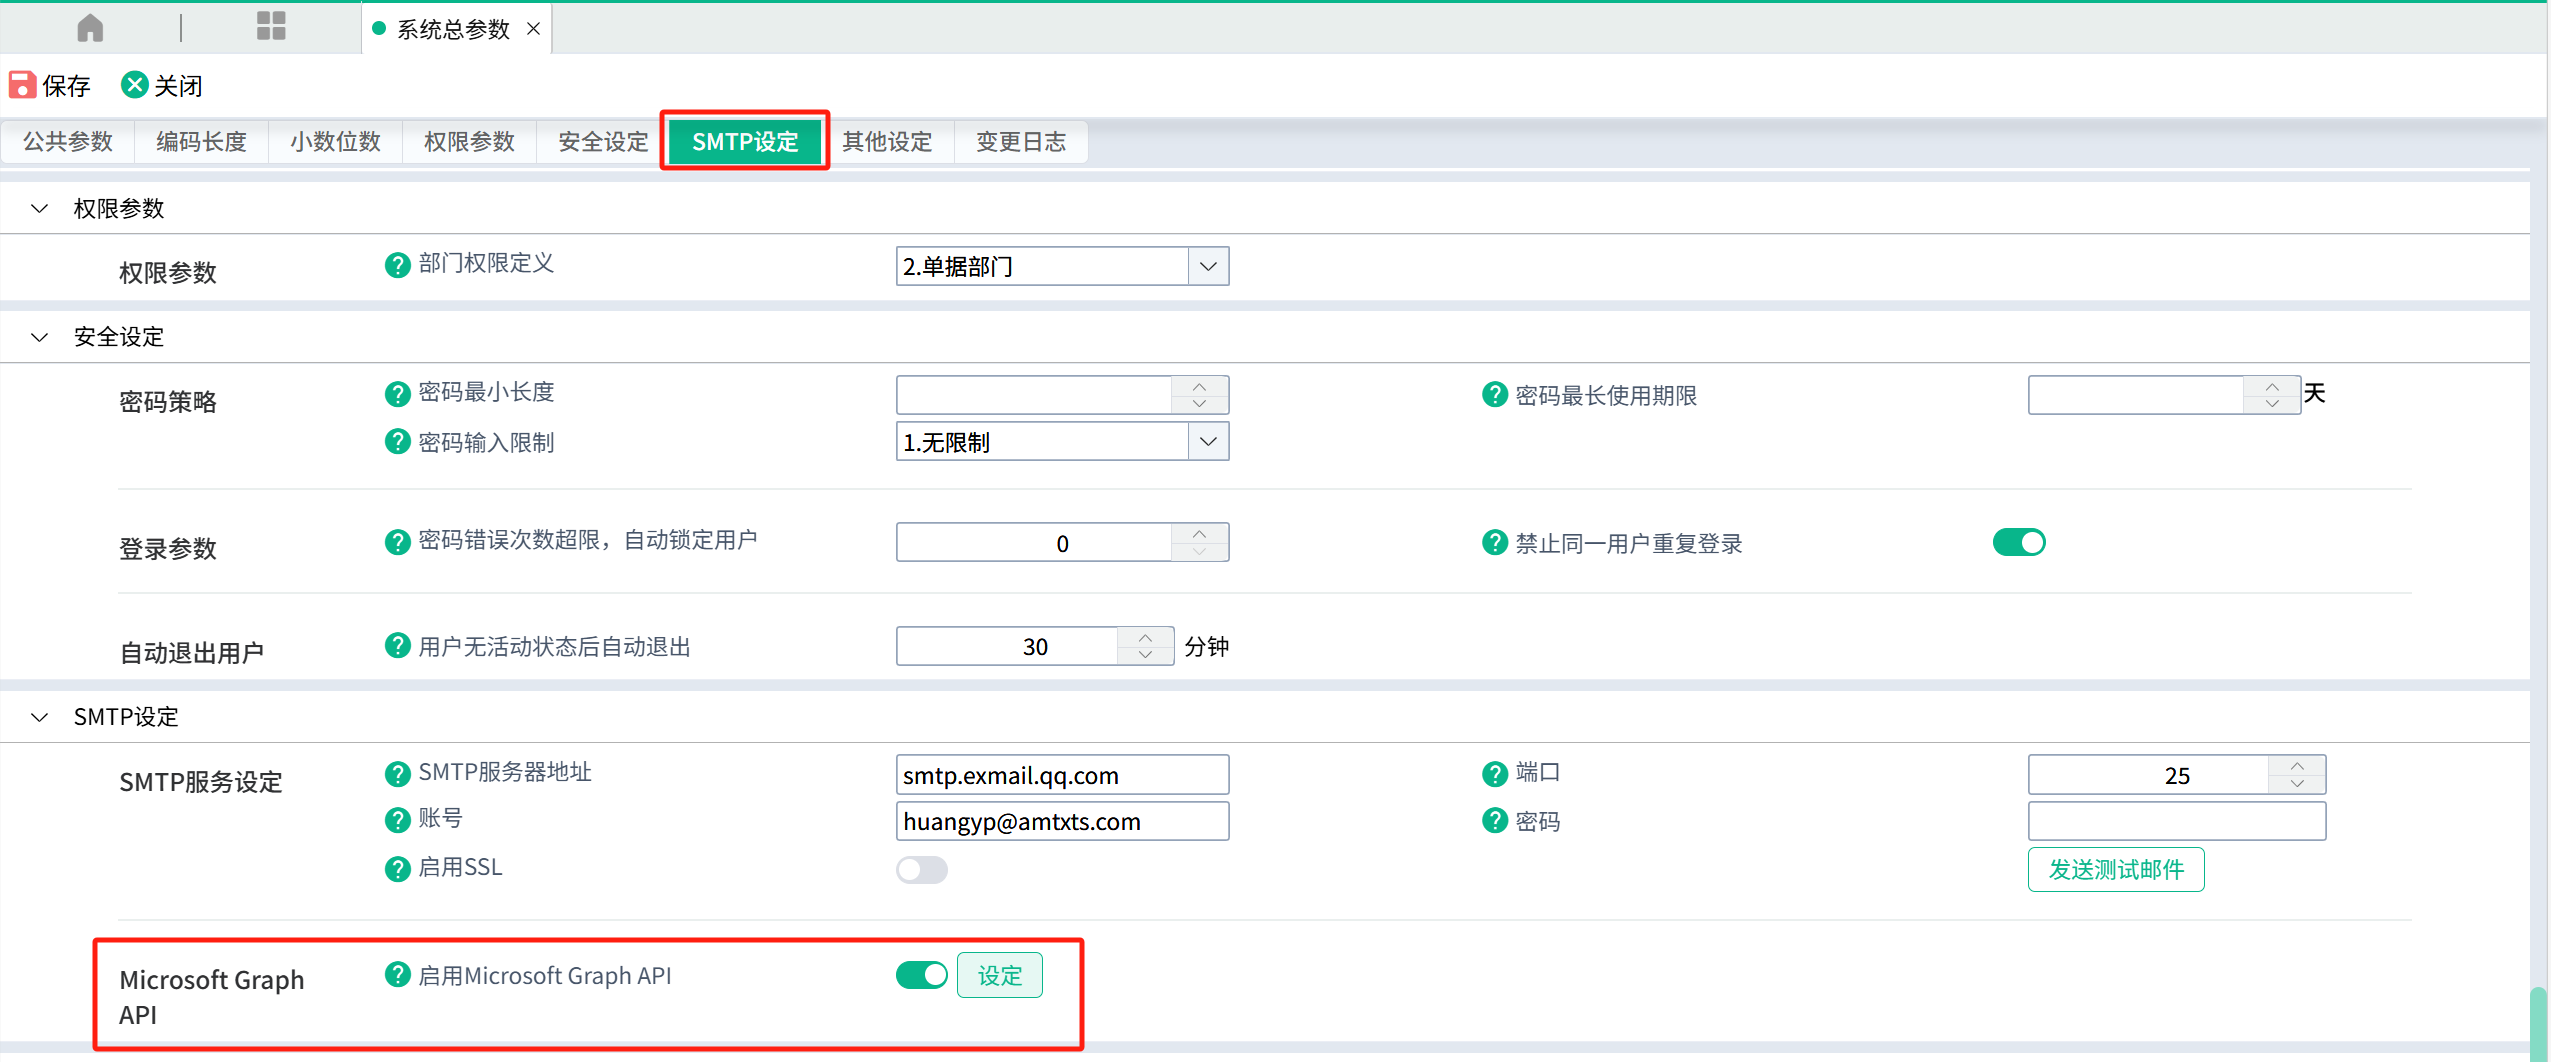2551x1062 pixels.
Task: Click the red Save disk icon
Action: tap(22, 85)
